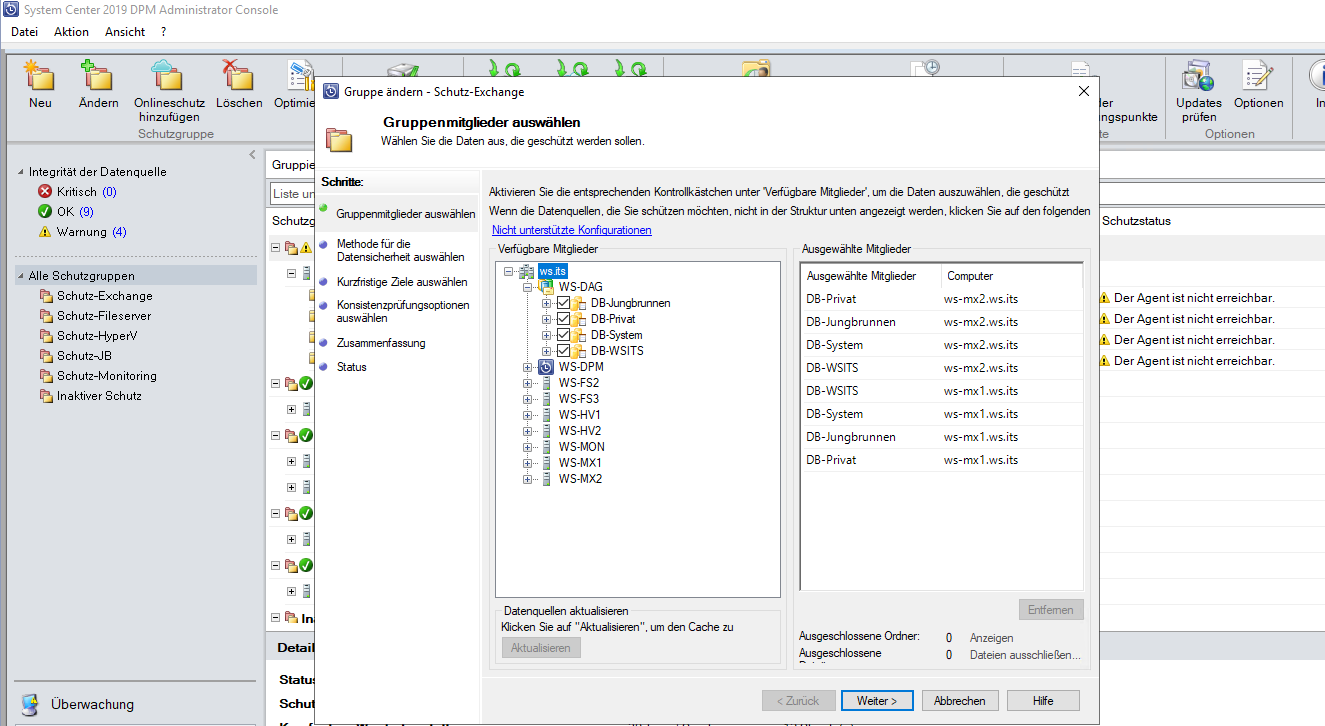This screenshot has width=1325, height=726.
Task: Click Dateien ausschließen... link
Action: pyautogui.click(x=1025, y=656)
